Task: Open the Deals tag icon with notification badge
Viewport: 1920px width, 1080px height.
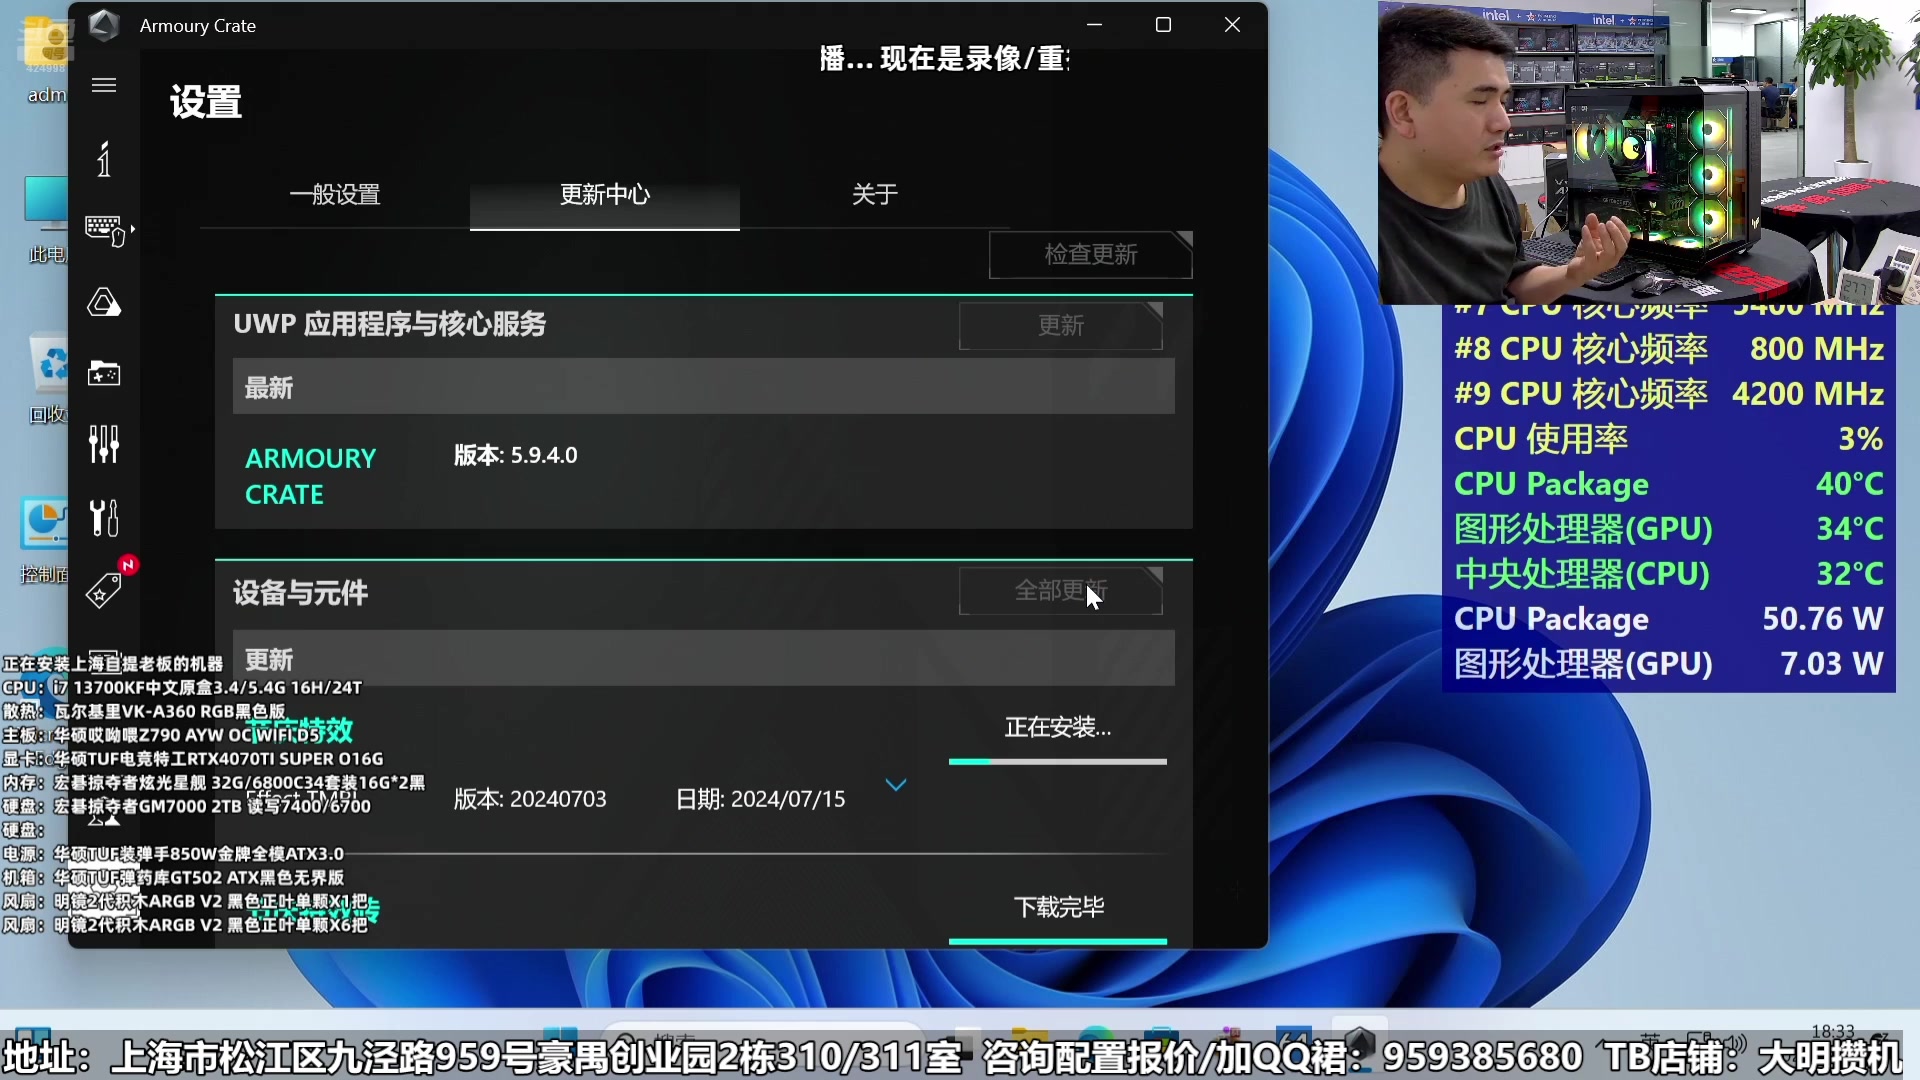Action: coord(106,588)
